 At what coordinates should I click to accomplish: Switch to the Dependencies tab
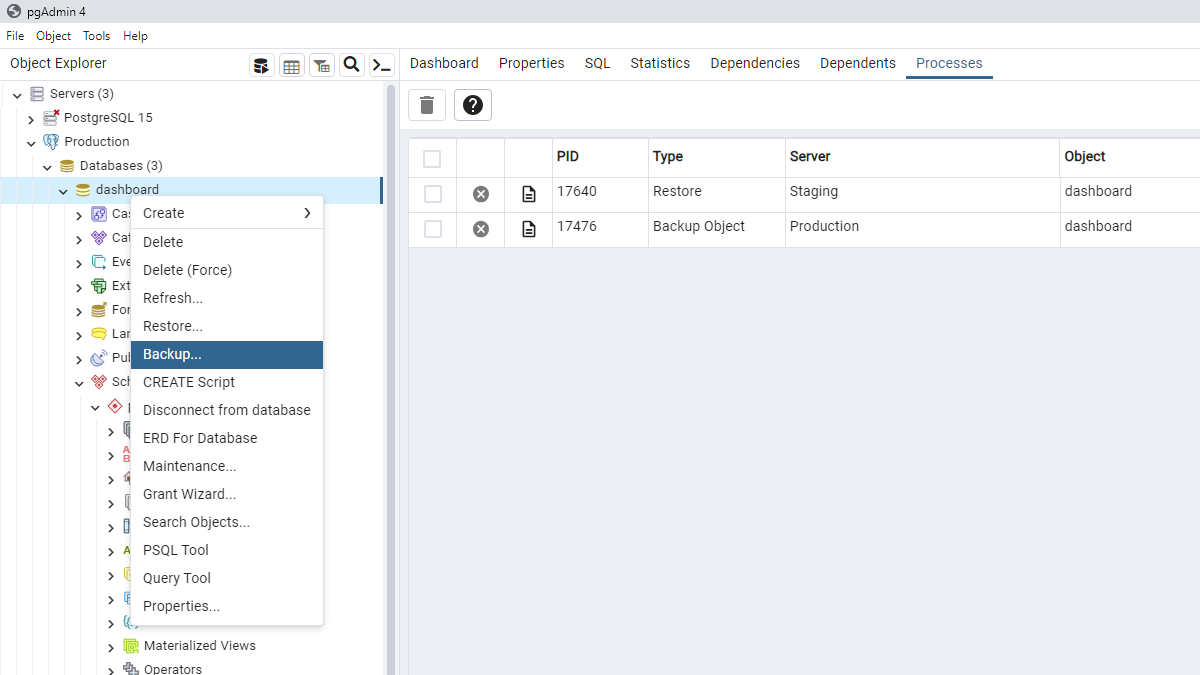pyautogui.click(x=755, y=63)
